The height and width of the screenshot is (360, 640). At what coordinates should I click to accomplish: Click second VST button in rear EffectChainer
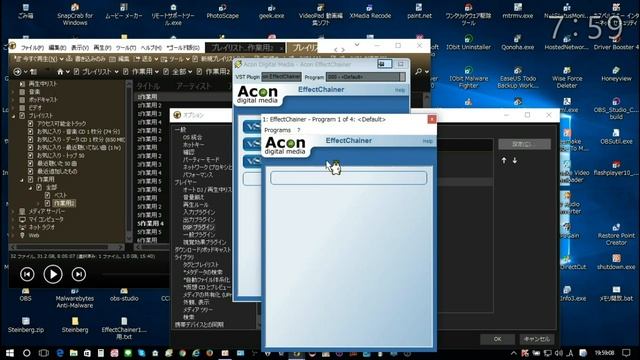pyautogui.click(x=252, y=144)
